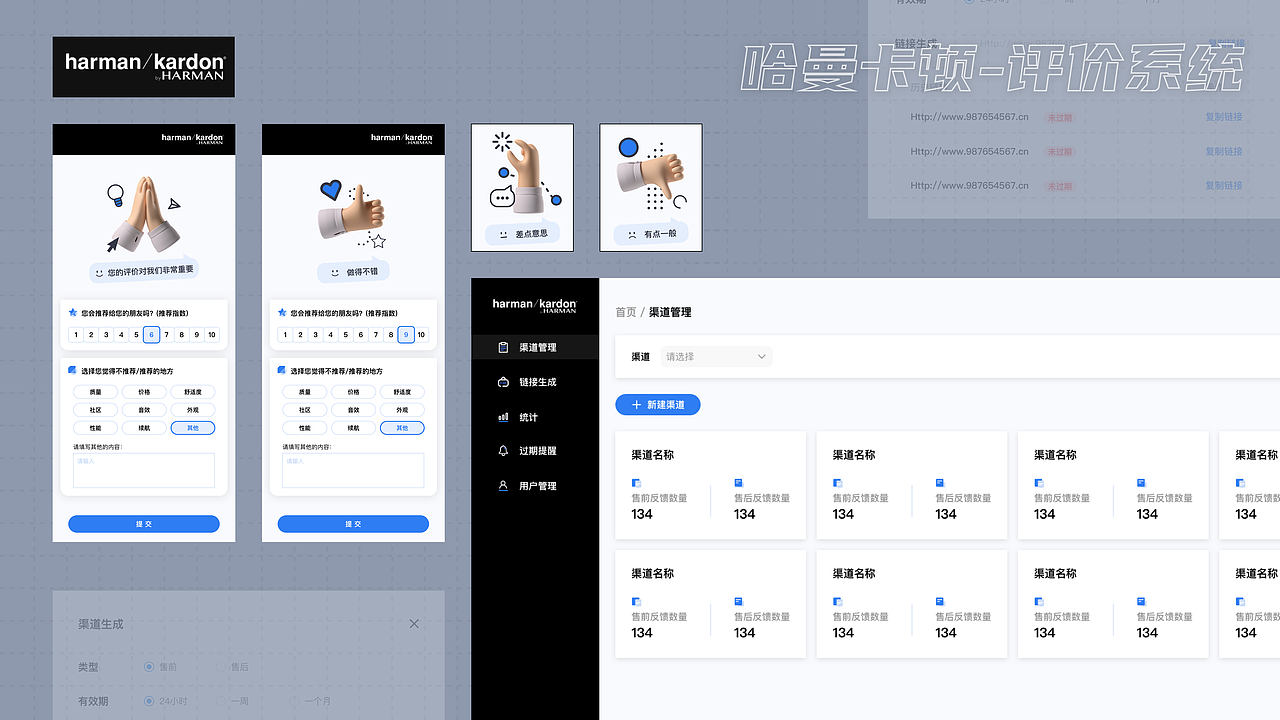The height and width of the screenshot is (720, 1280).
Task: Click the bar chart icon beside 统计
Action: (x=503, y=417)
